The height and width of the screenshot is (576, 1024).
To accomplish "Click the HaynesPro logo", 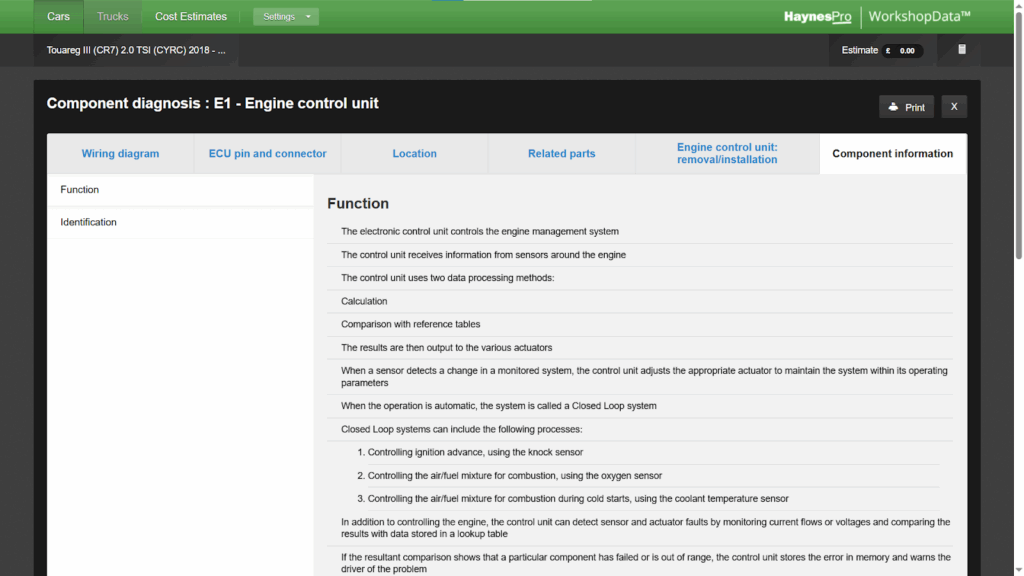I will click(x=818, y=17).
